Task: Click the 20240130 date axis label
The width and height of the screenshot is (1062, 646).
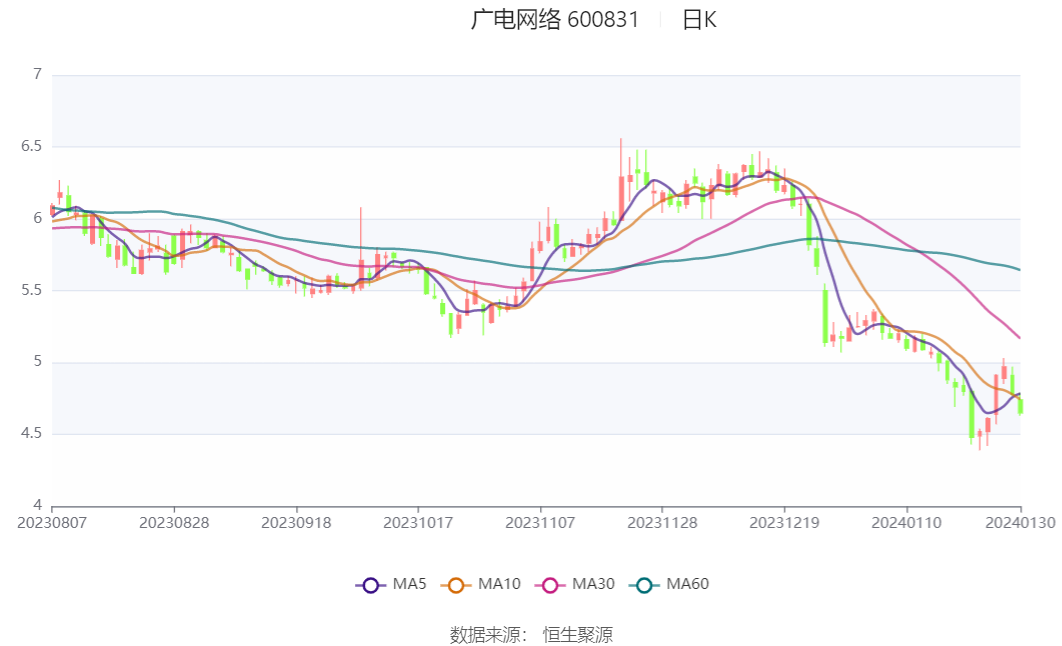Action: tap(1020, 523)
